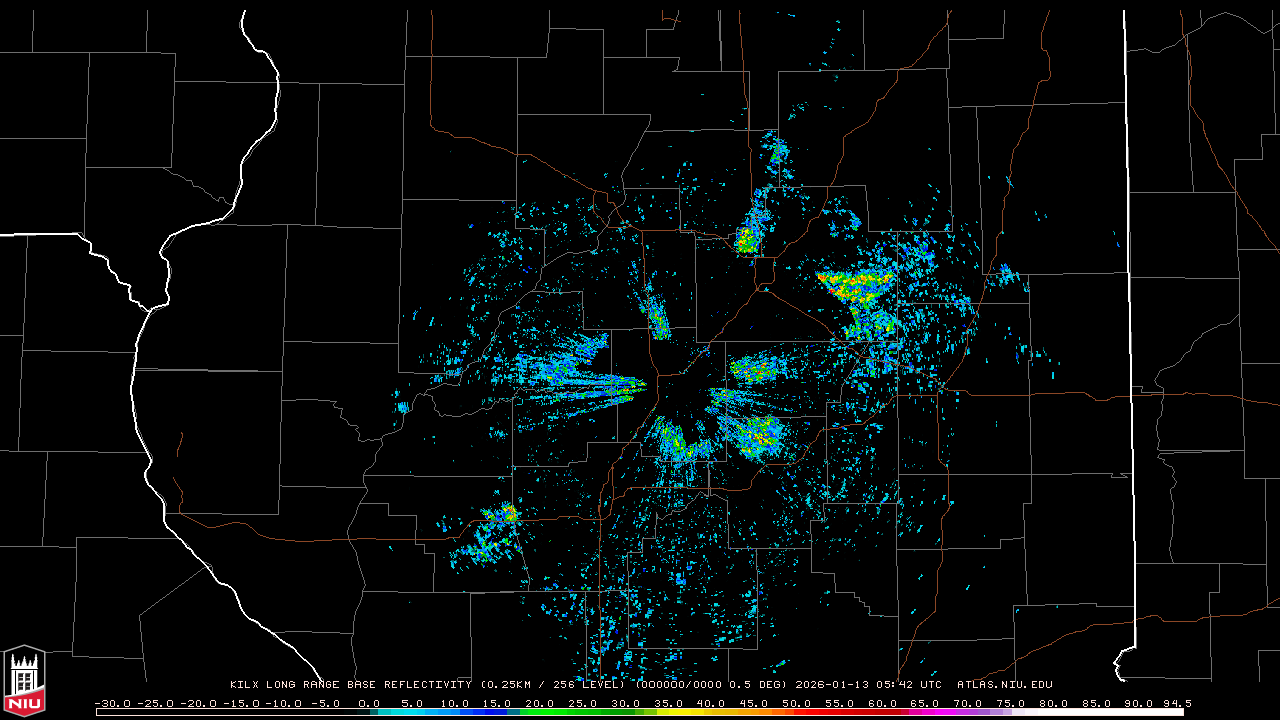Click the northernmost echo cluster above the radar
This screenshot has height=720, width=1280.
click(x=775, y=152)
